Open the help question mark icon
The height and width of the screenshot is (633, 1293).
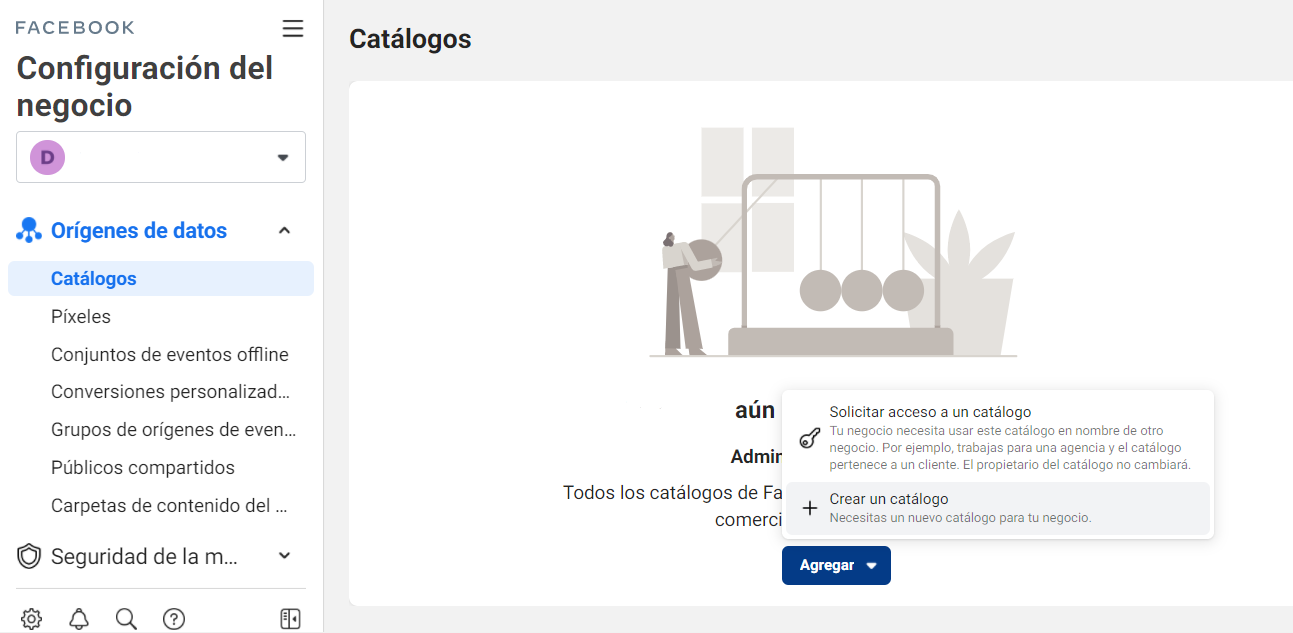point(174,619)
